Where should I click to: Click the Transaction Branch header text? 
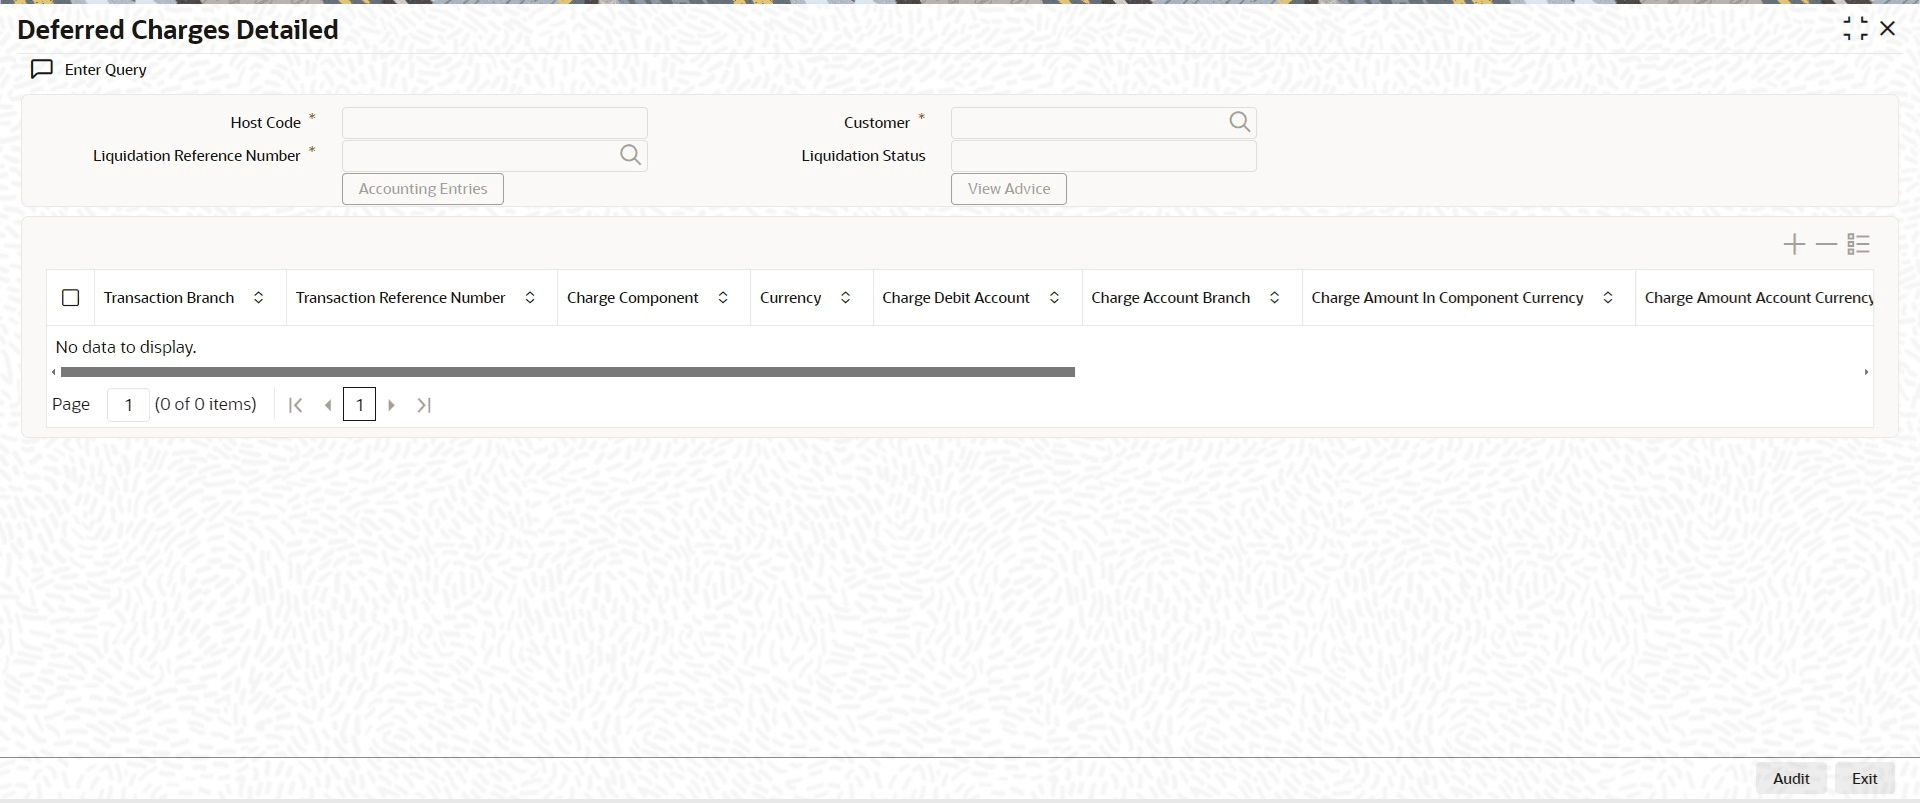tap(169, 298)
